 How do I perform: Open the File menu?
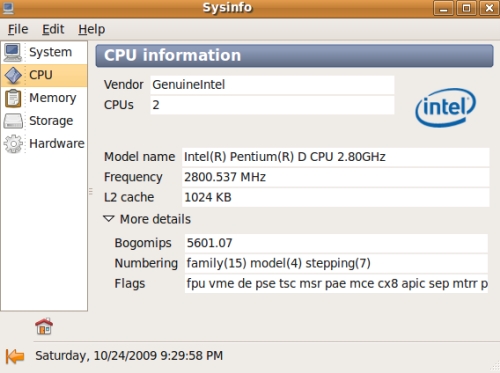(18, 29)
